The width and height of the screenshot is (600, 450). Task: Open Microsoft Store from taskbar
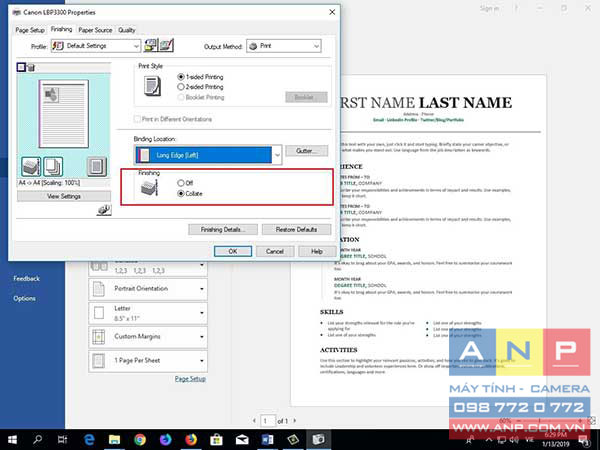tap(216, 440)
